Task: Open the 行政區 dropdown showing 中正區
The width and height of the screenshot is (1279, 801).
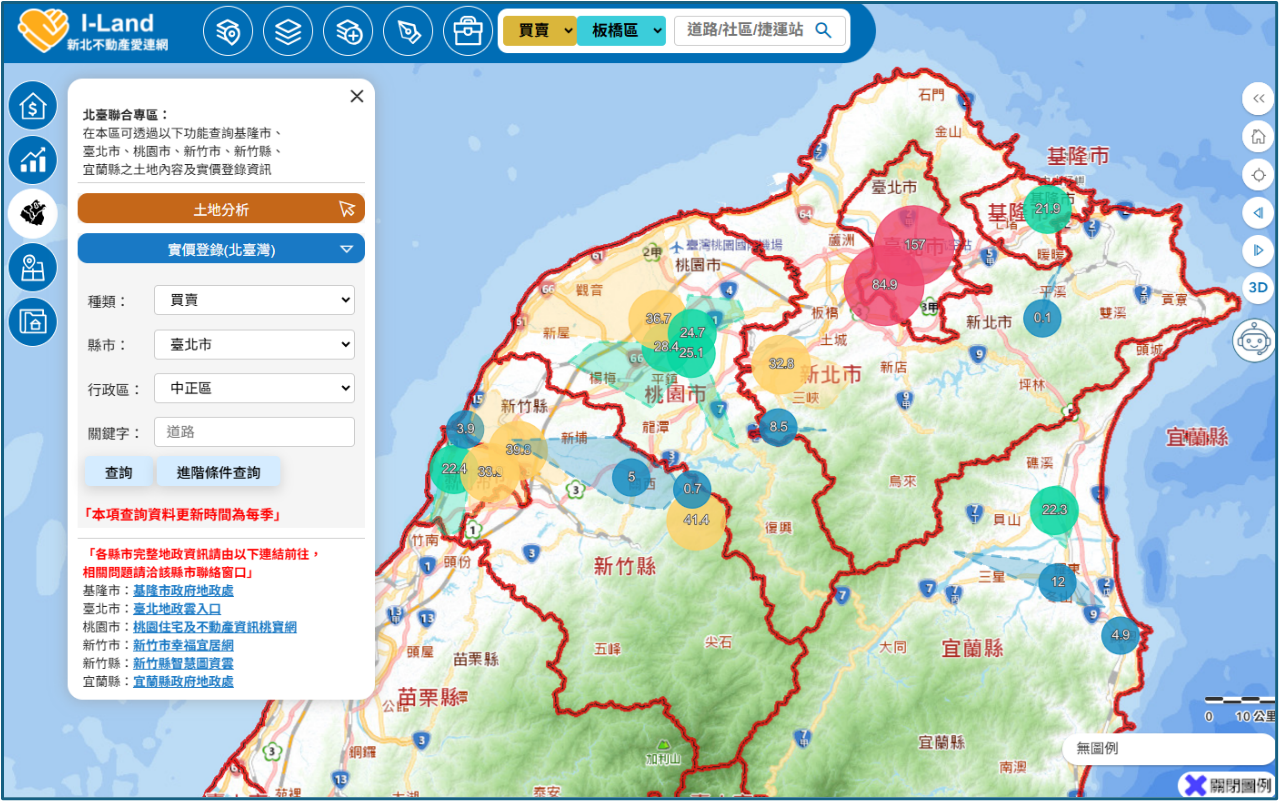Action: [254, 388]
